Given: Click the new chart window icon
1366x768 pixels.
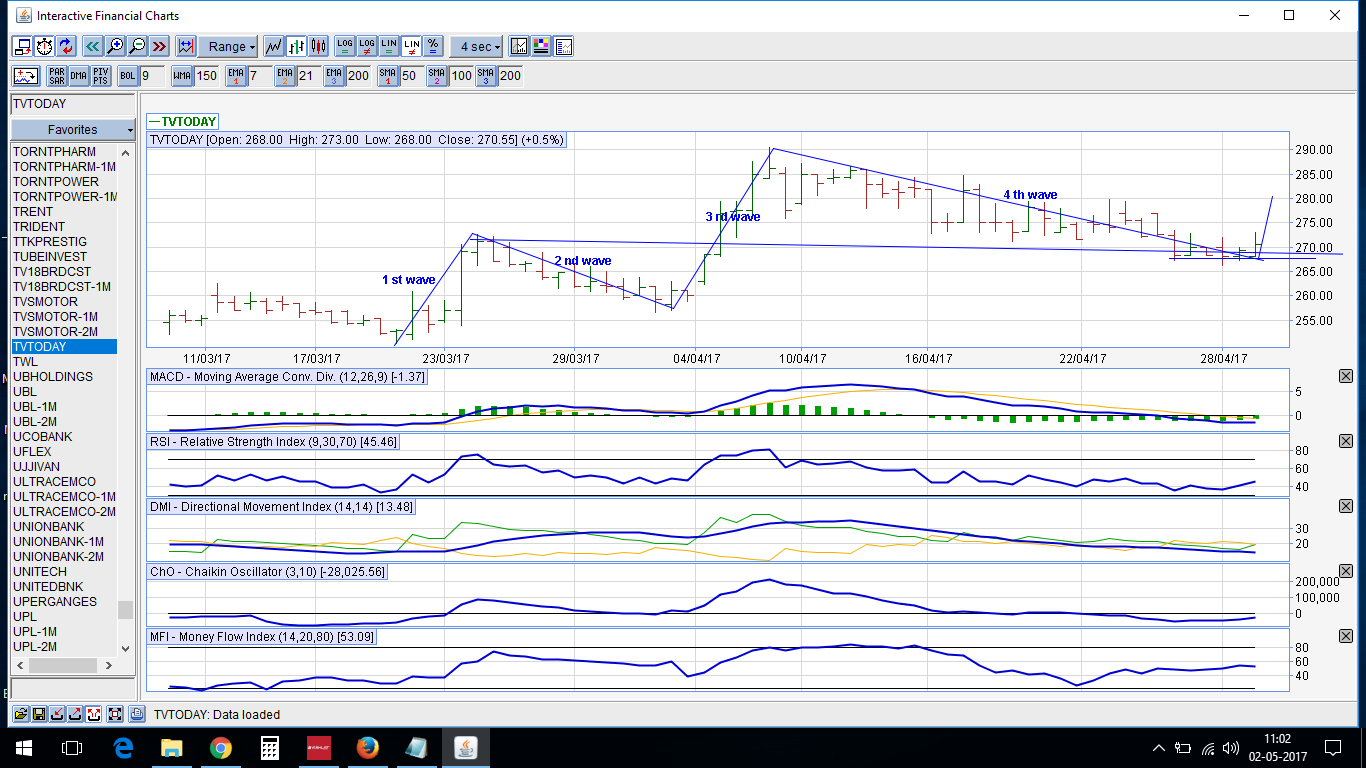Looking at the screenshot, I should pyautogui.click(x=21, y=46).
